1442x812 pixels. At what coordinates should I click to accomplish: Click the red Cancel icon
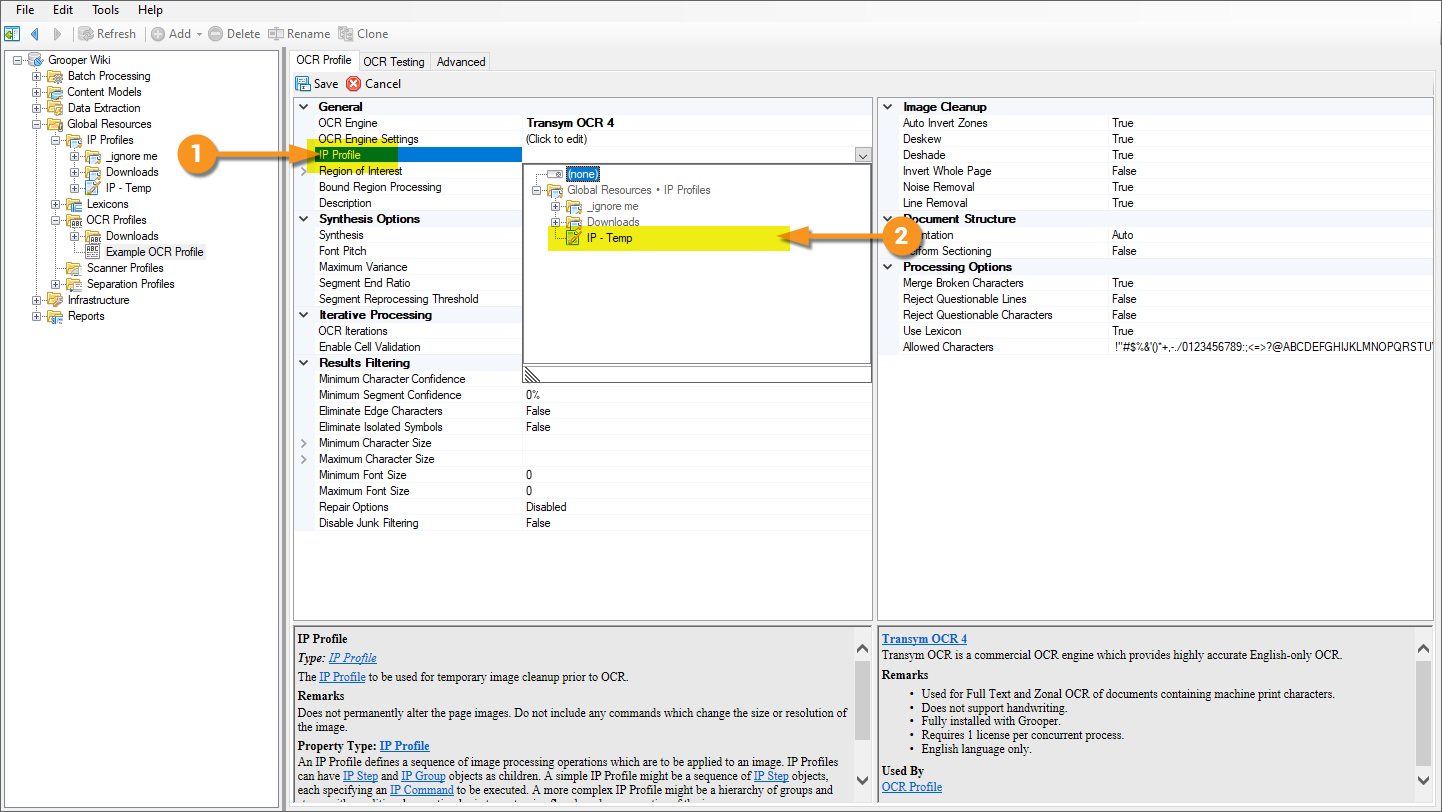353,84
